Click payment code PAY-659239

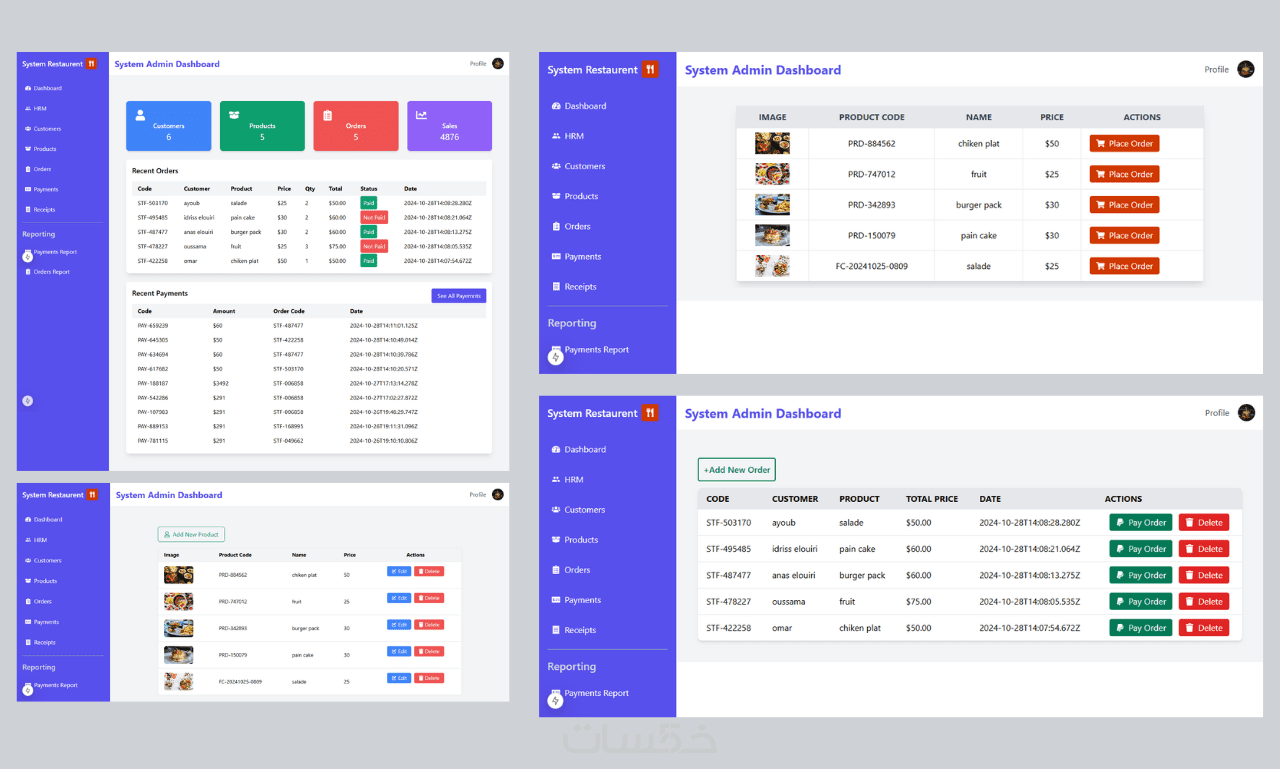153,326
